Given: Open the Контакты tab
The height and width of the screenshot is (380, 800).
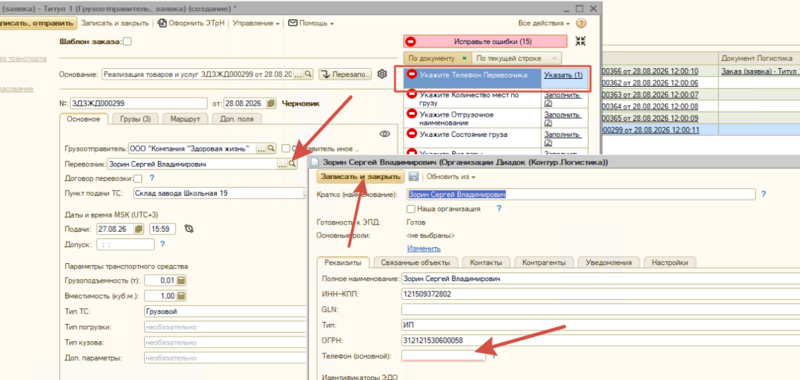Looking at the screenshot, I should tap(486, 262).
